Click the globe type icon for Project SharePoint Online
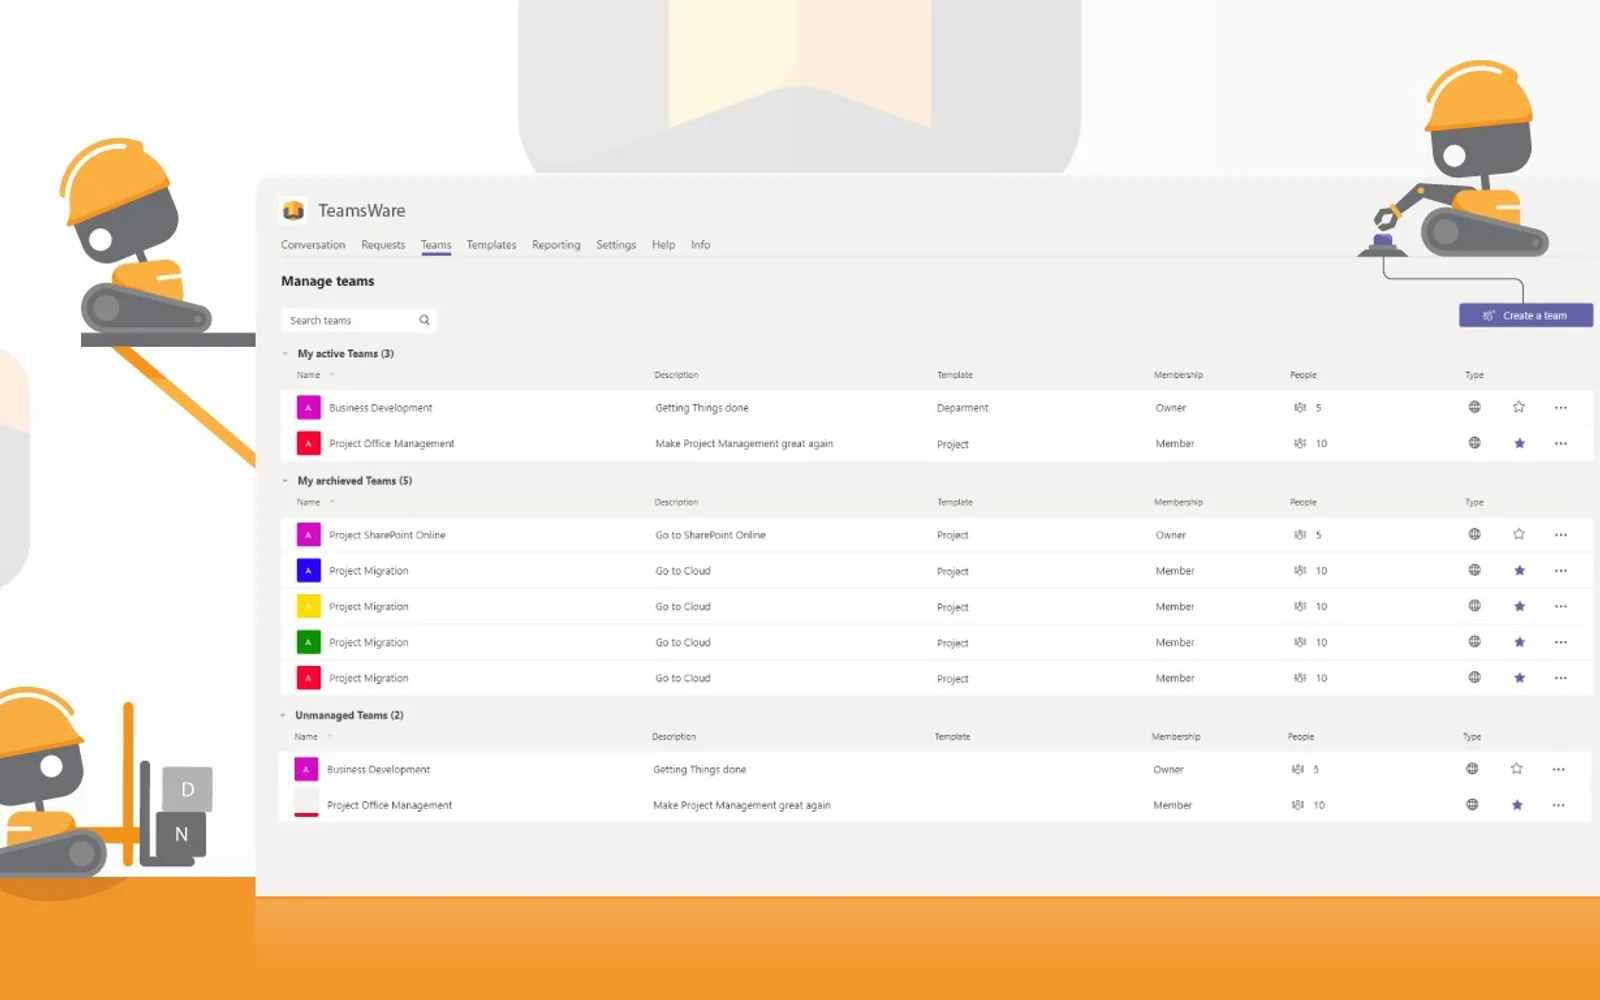 (1474, 534)
